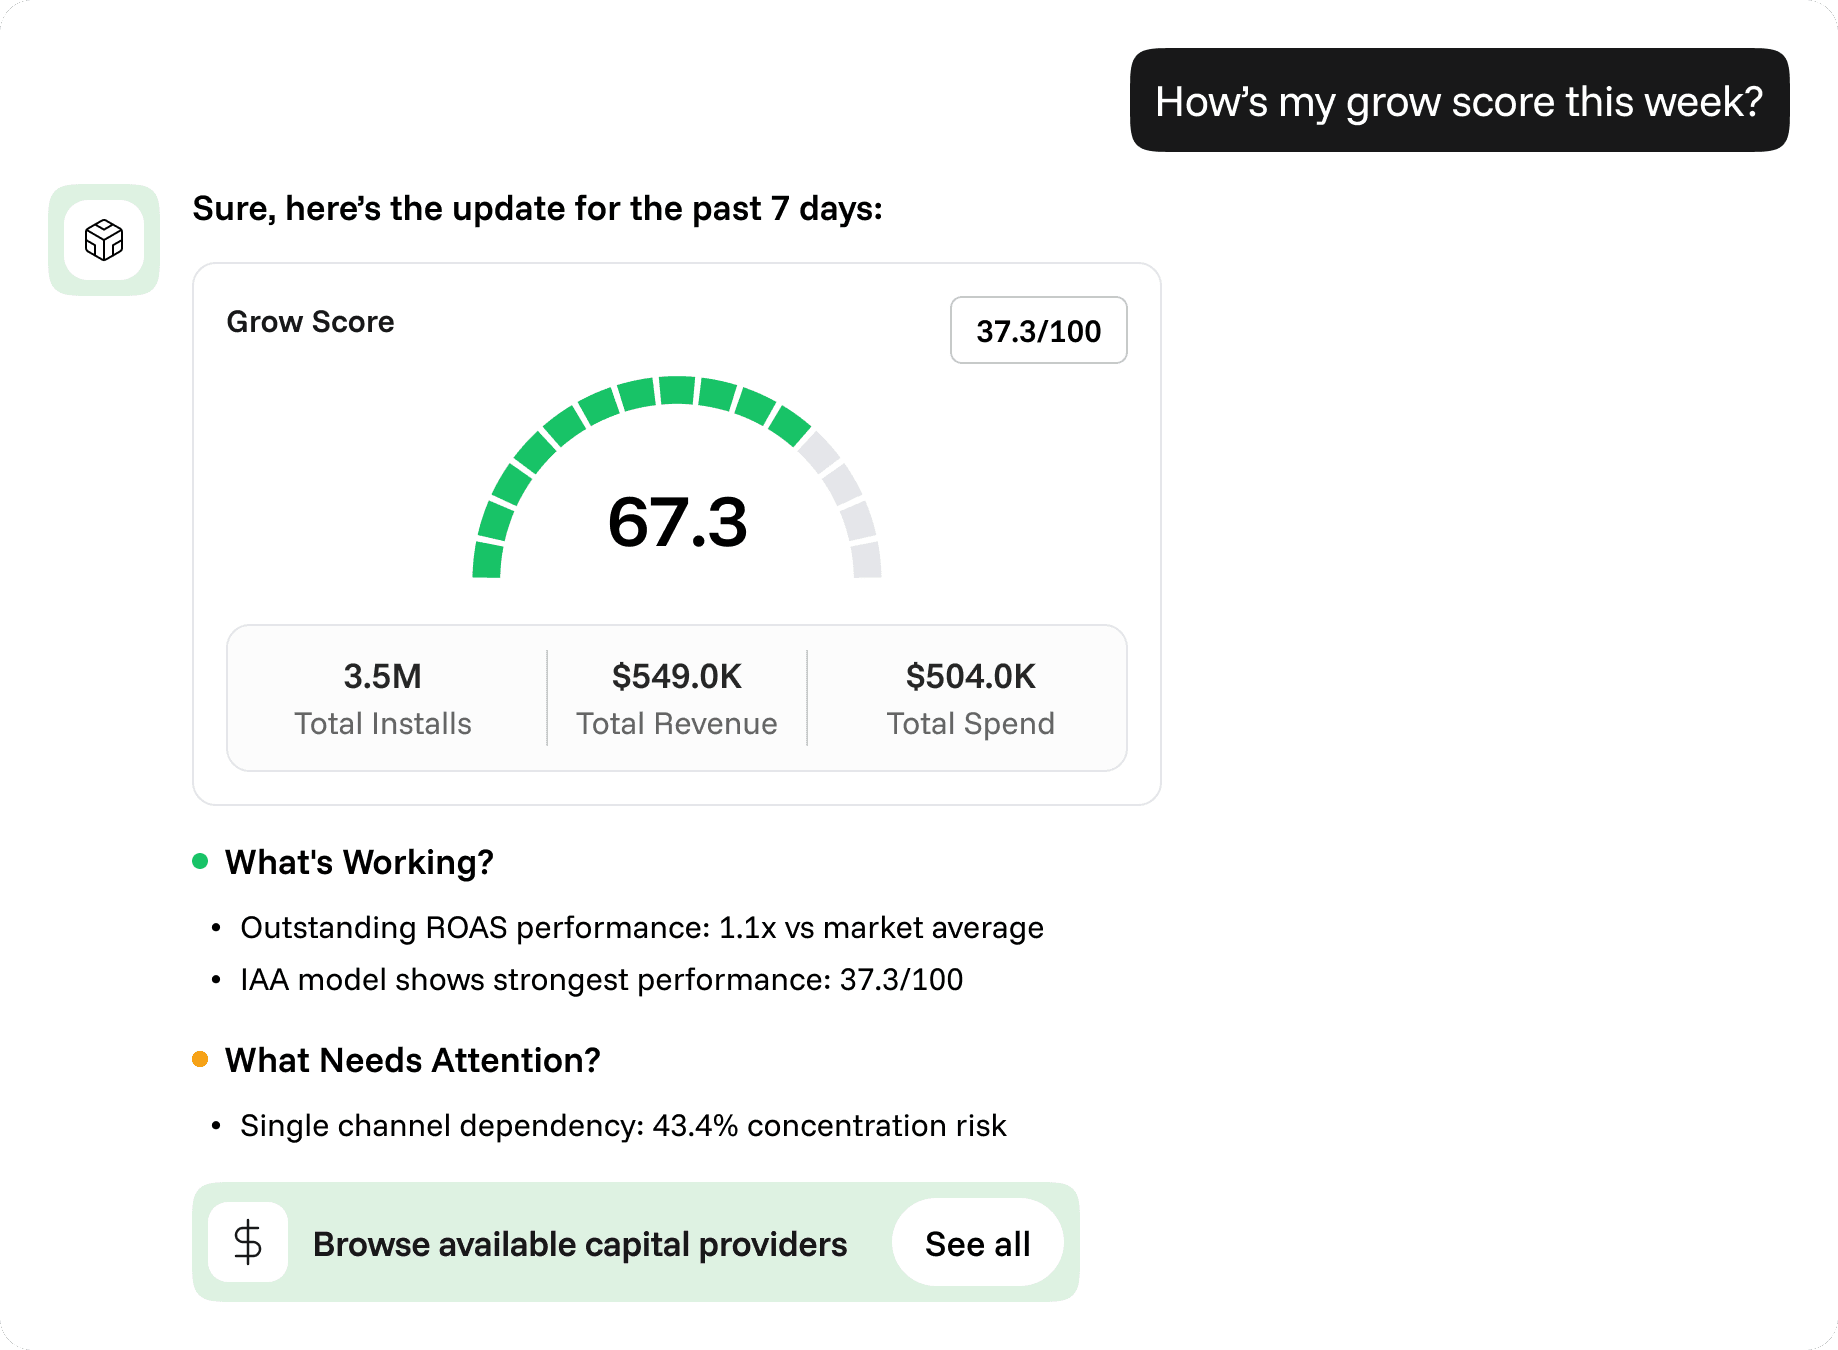
Task: Click the Grow Score gauge arc
Action: [x=677, y=476]
